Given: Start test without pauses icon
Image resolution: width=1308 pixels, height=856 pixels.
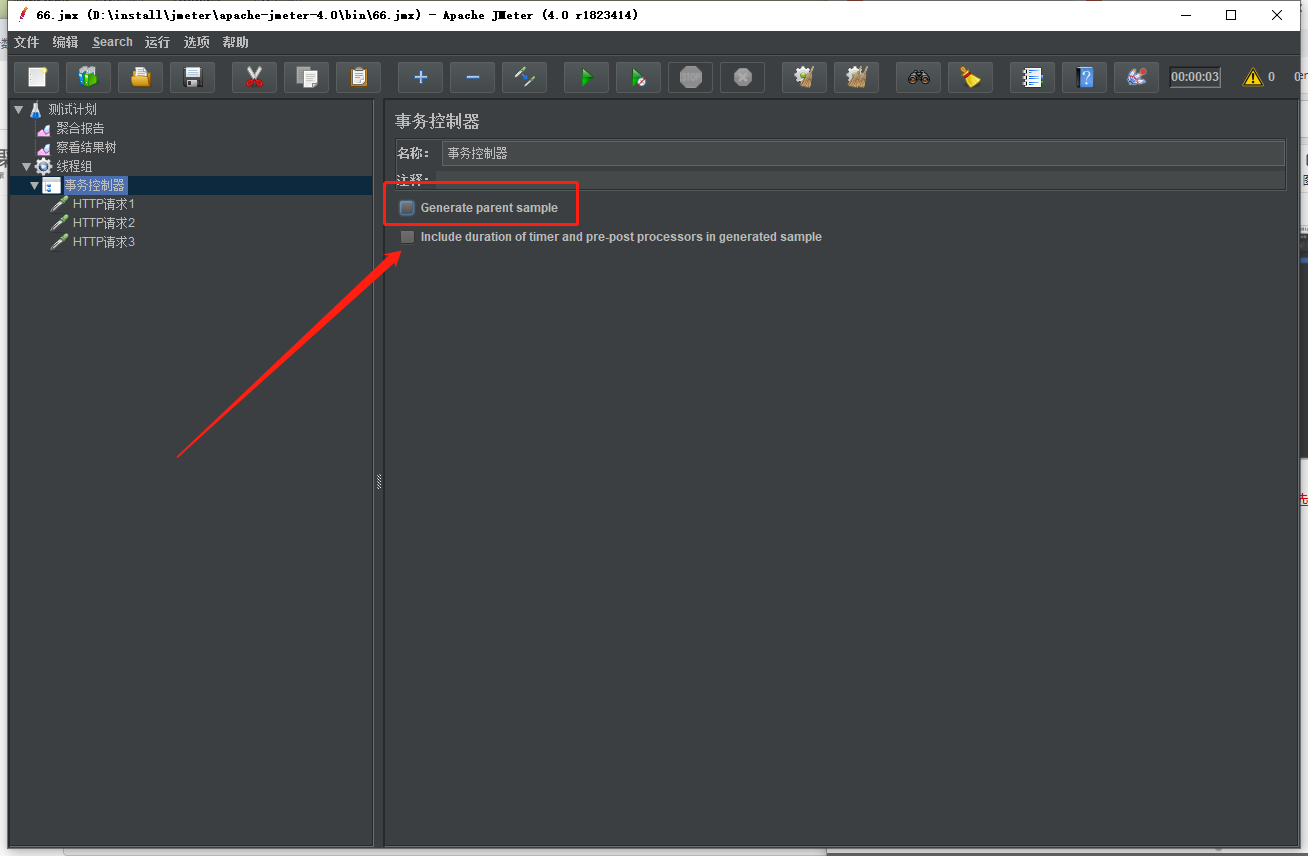Looking at the screenshot, I should [638, 77].
